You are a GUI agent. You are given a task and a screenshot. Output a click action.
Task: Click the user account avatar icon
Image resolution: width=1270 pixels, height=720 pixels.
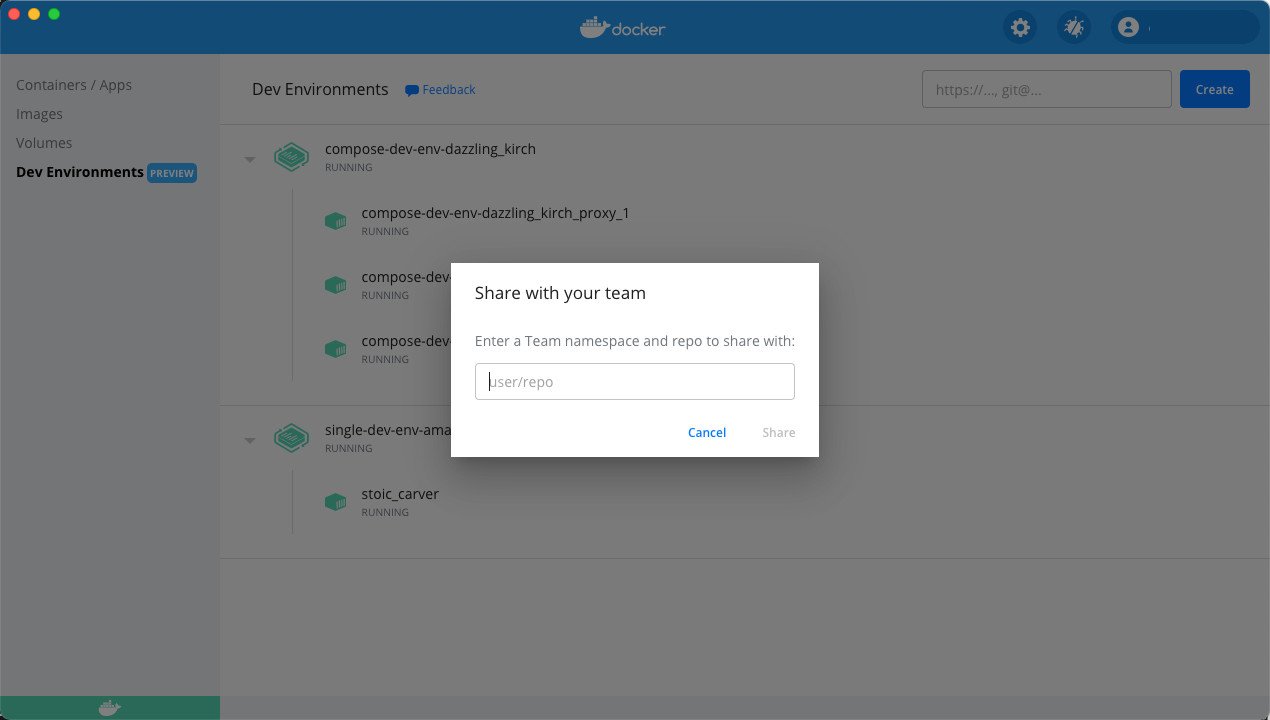(1129, 27)
